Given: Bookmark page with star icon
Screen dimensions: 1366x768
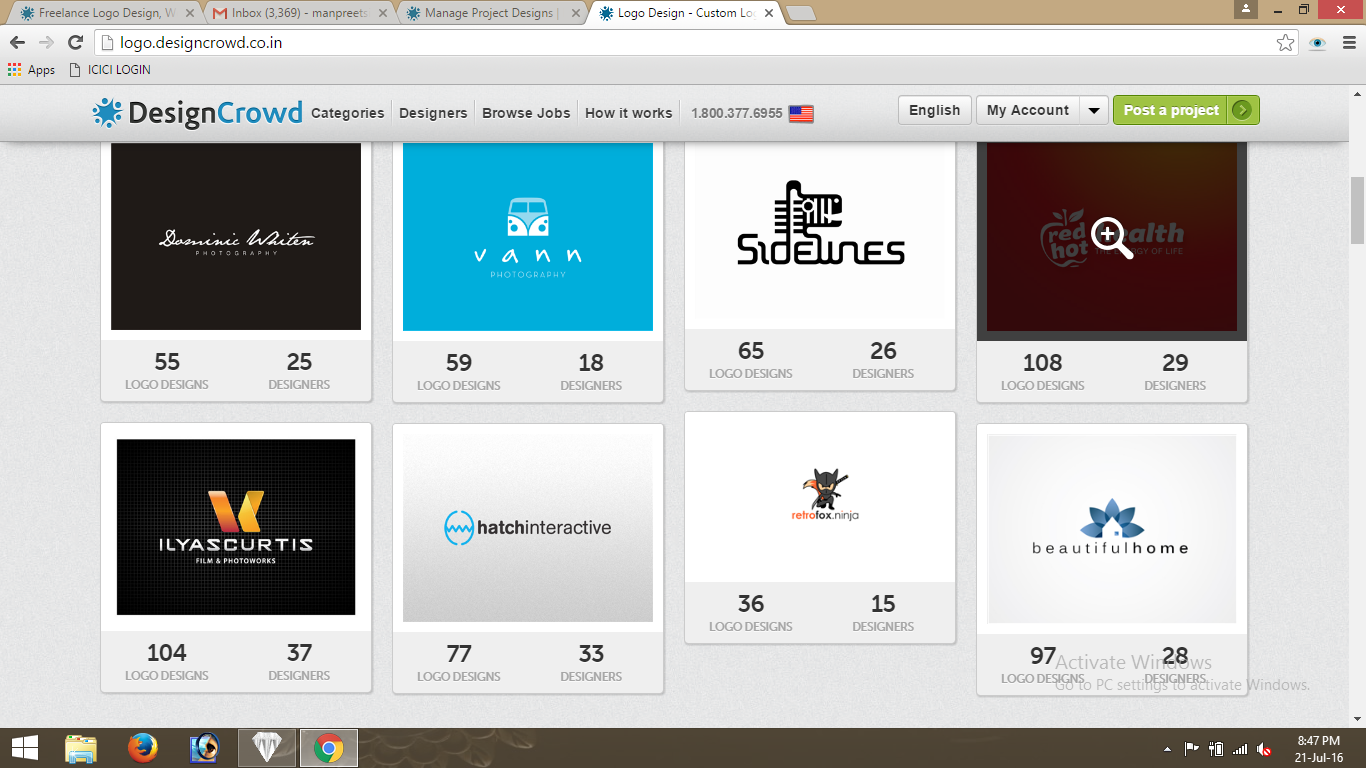Looking at the screenshot, I should click(x=1285, y=43).
